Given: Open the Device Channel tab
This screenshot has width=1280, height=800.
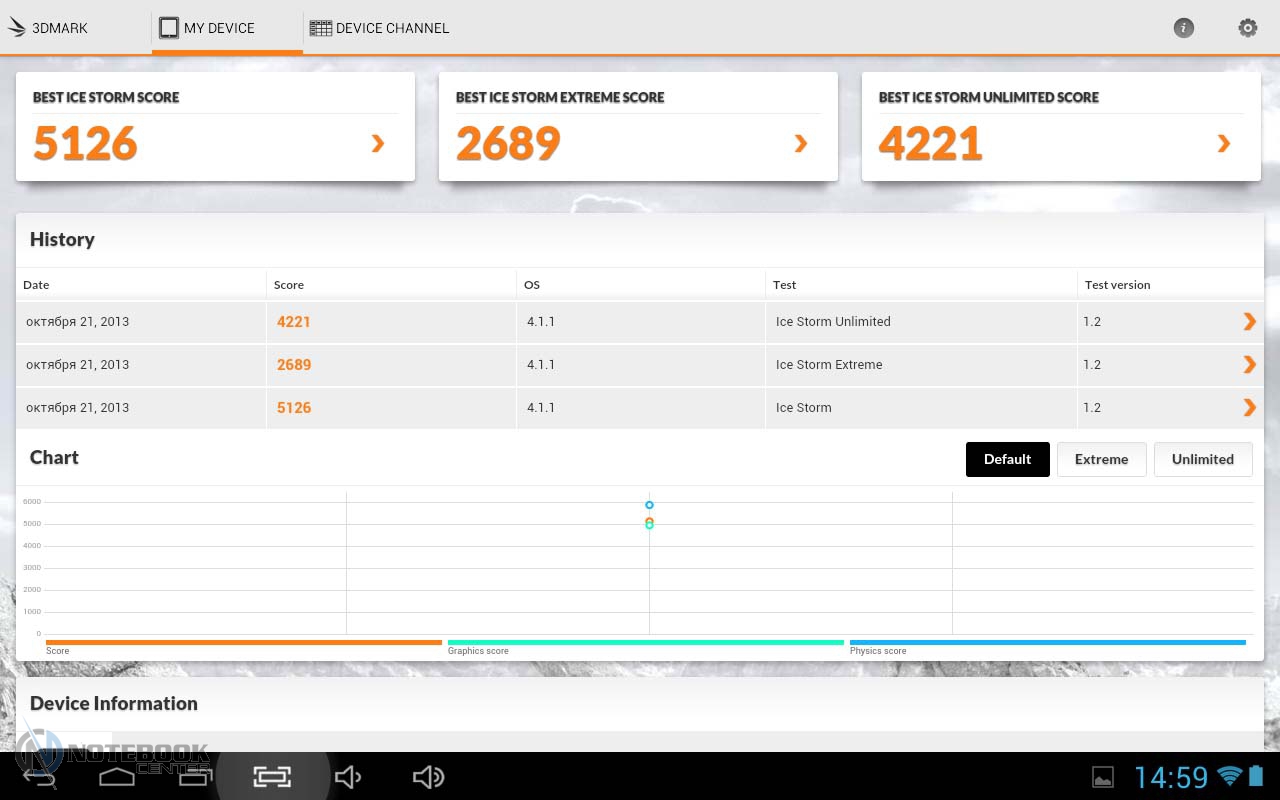Looking at the screenshot, I should [x=380, y=28].
